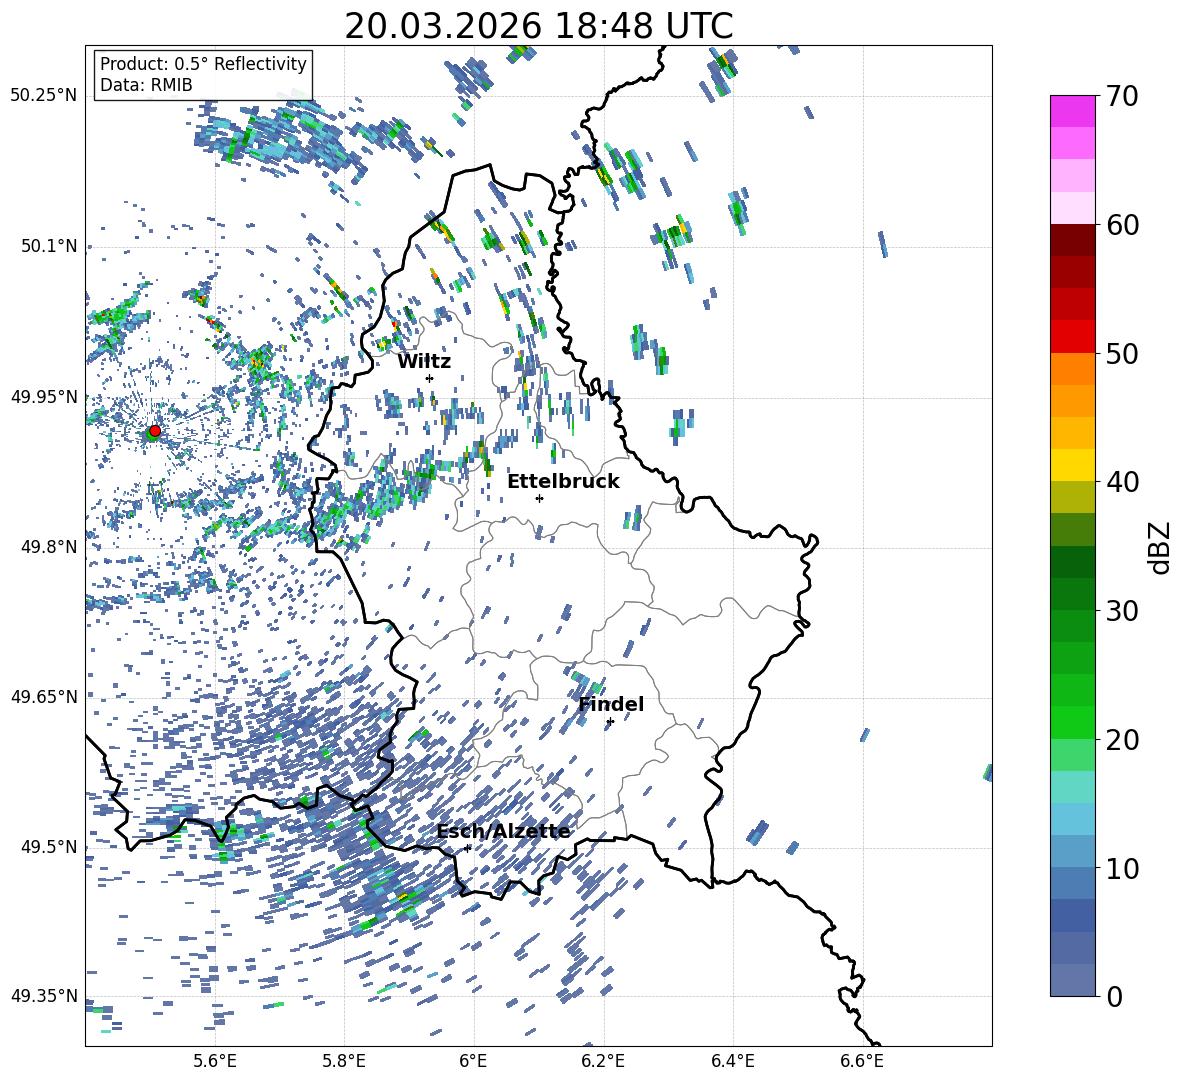This screenshot has width=1184, height=1081.
Task: Select the Findel city label
Action: 611,704
